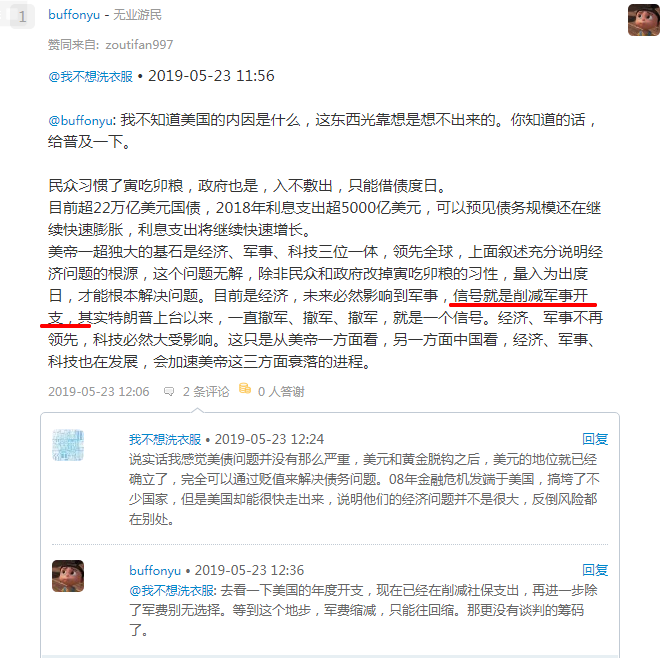The width and height of the screenshot is (669, 658).
Task: Click the @我不想洗衣服 mention above the quoted reply
Action: click(x=90, y=76)
